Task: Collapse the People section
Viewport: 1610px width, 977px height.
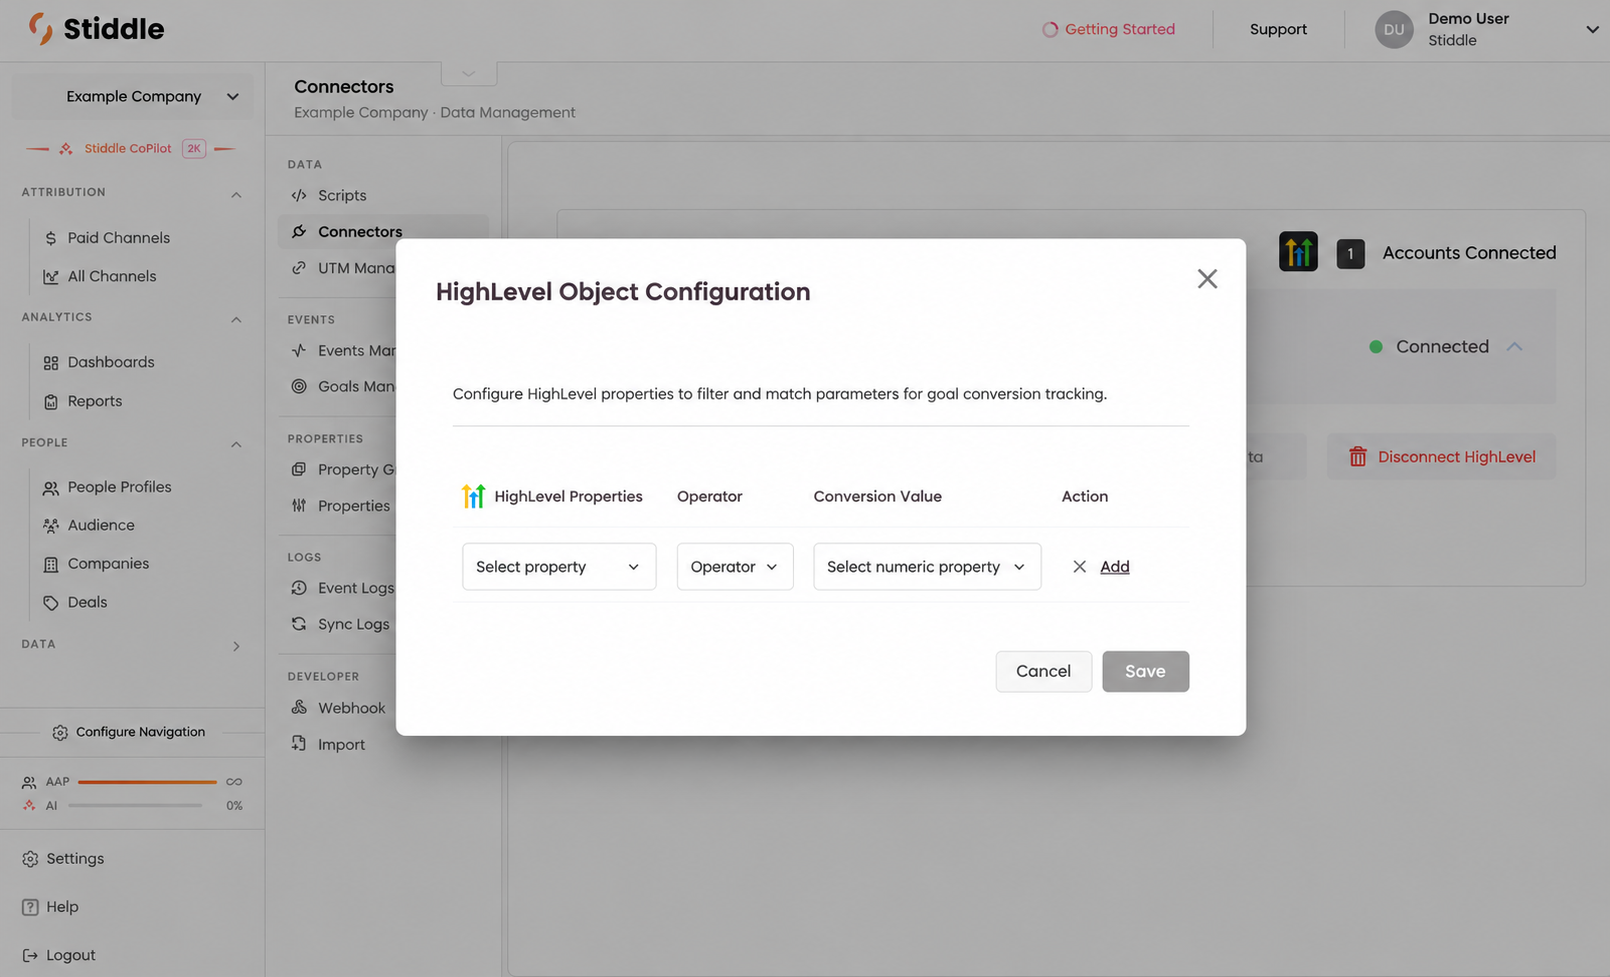Action: (236, 444)
